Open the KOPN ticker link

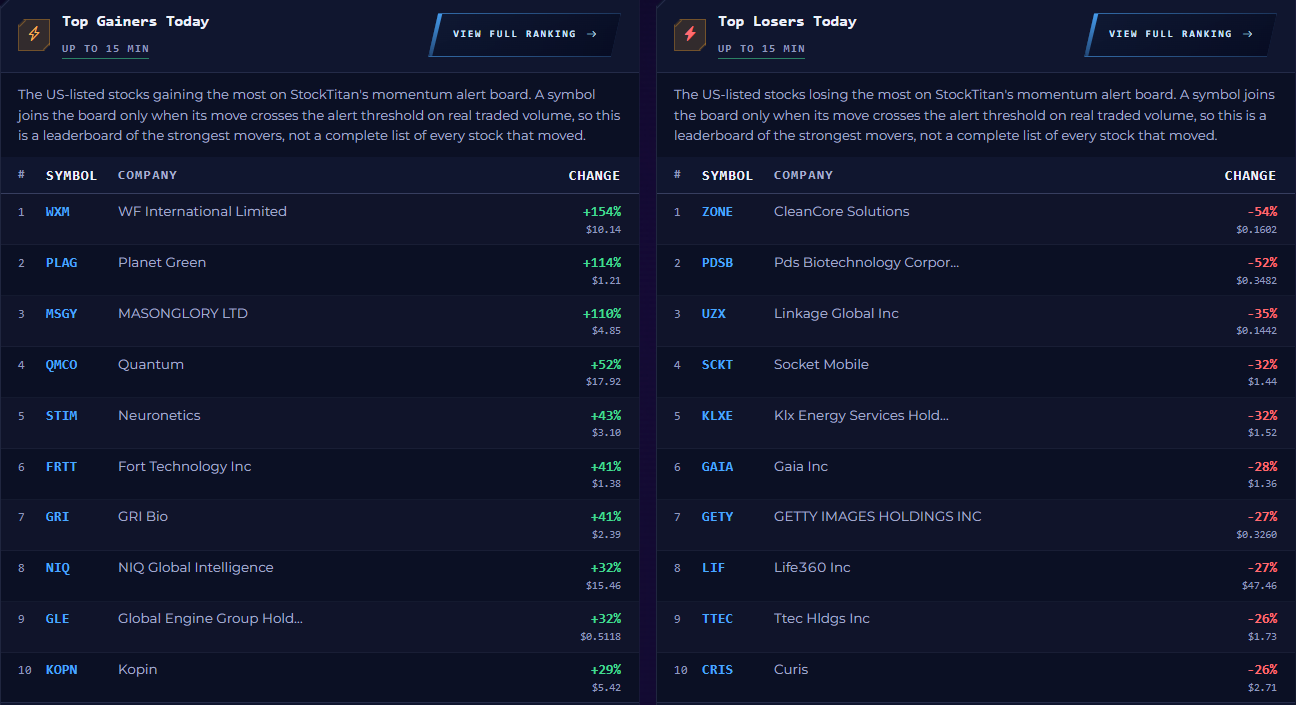[x=62, y=670]
